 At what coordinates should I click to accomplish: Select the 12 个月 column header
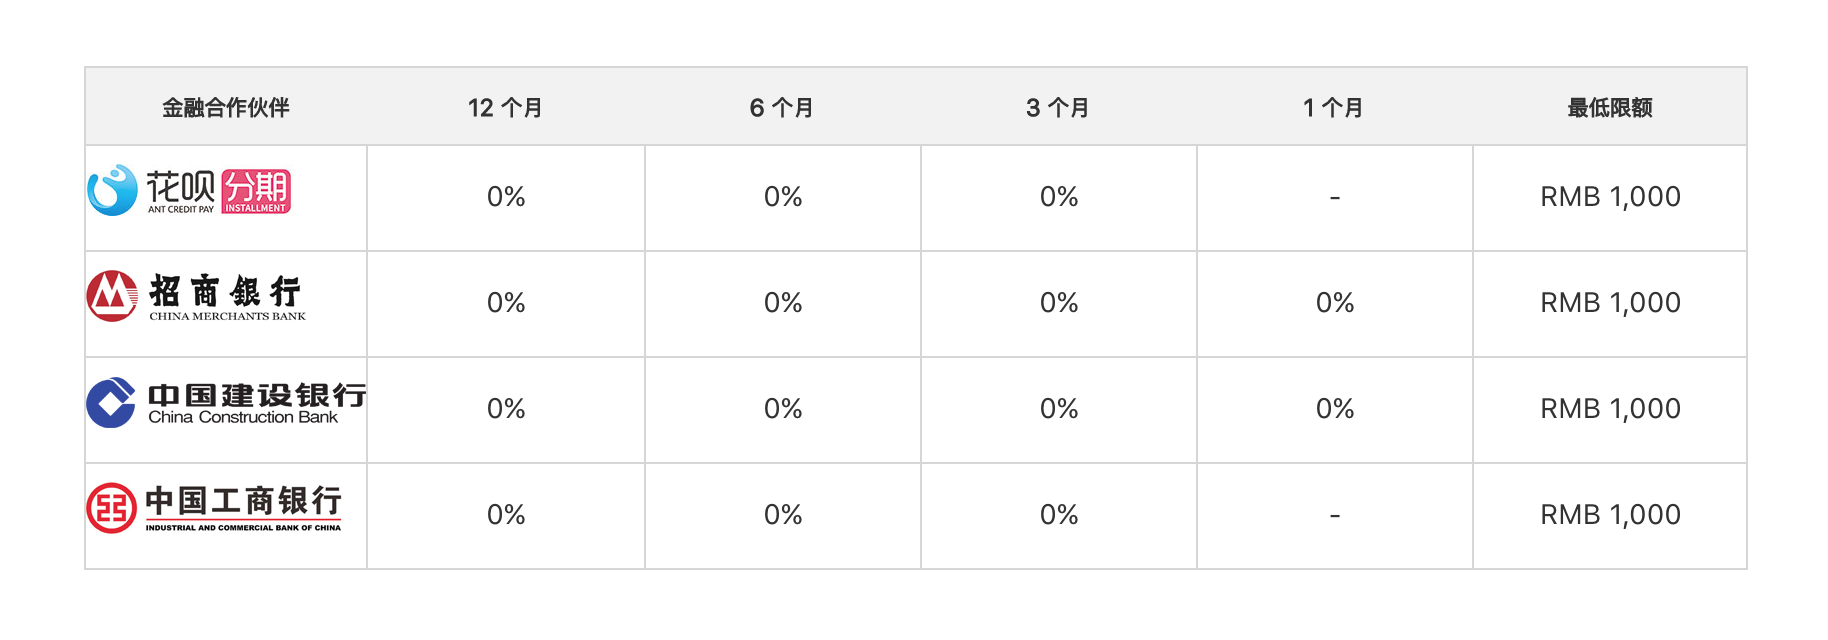point(505,108)
